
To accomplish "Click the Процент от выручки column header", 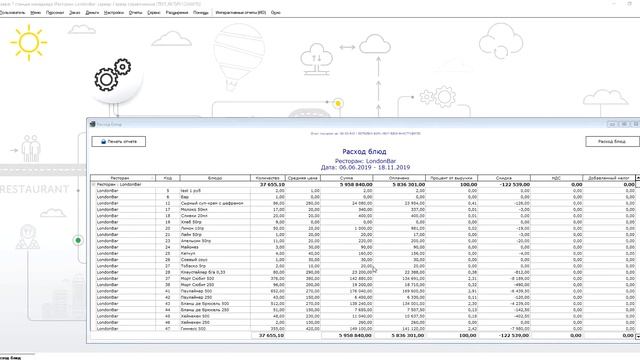I will coord(451,178).
